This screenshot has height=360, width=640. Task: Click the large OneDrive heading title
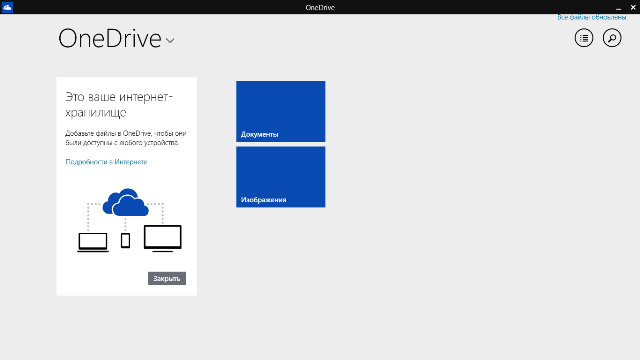click(x=110, y=39)
